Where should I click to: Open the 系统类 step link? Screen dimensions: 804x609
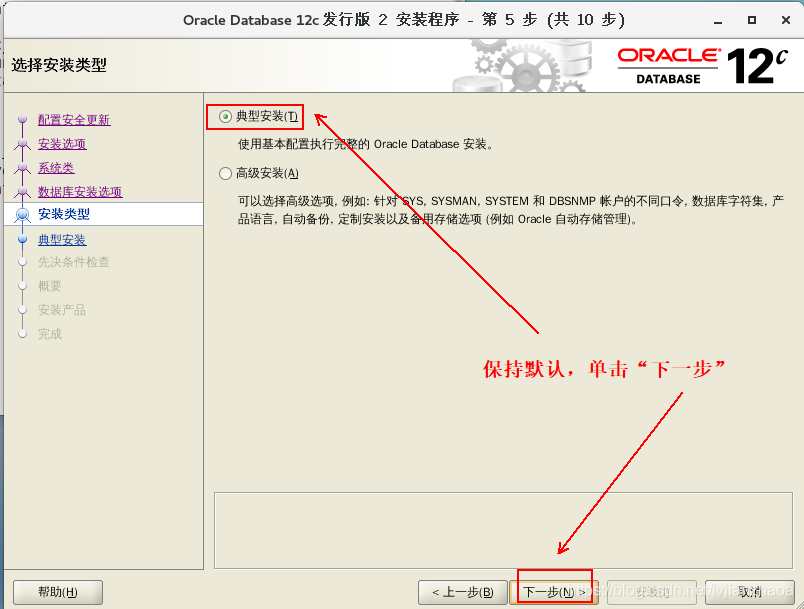coord(56,168)
